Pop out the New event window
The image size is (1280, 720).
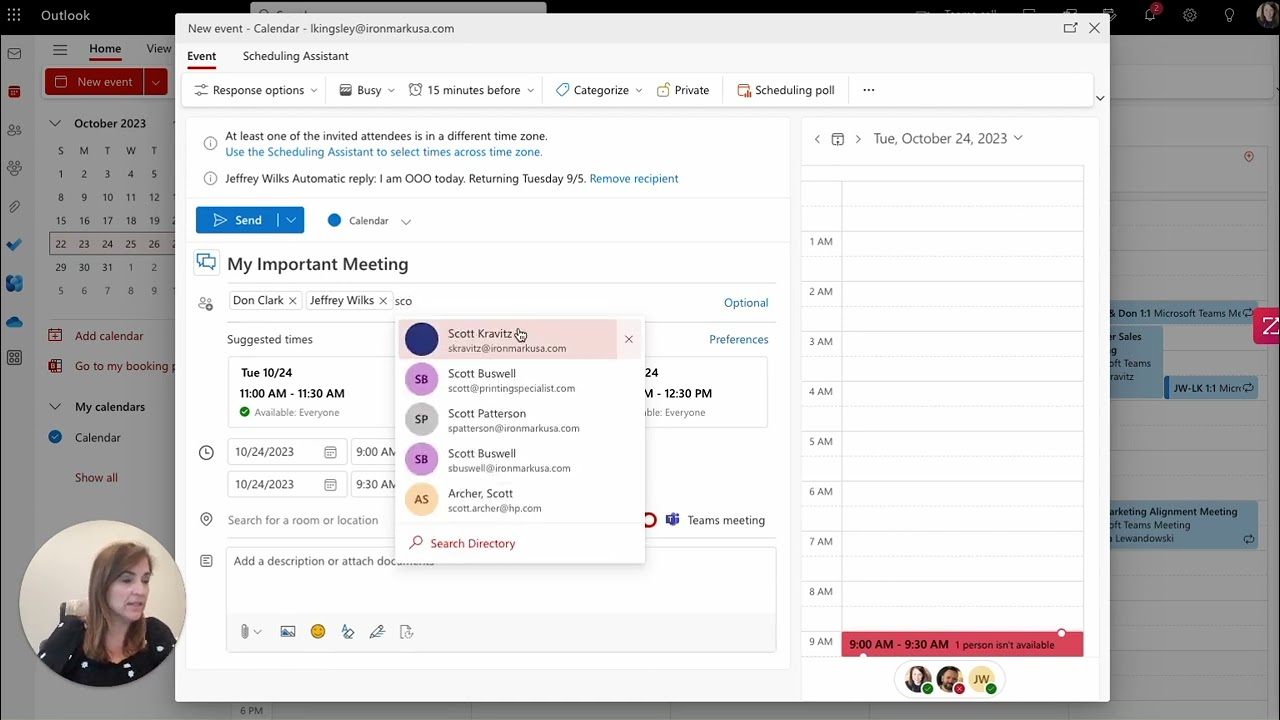1070,28
